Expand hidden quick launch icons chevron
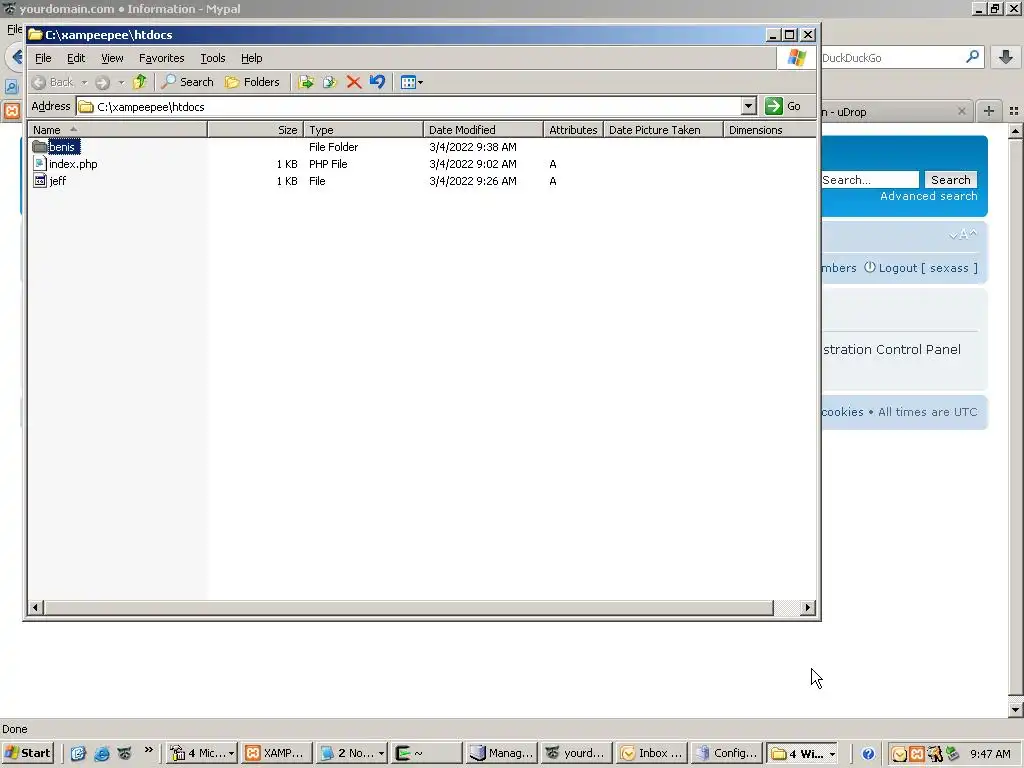This screenshot has width=1024, height=768. (148, 750)
